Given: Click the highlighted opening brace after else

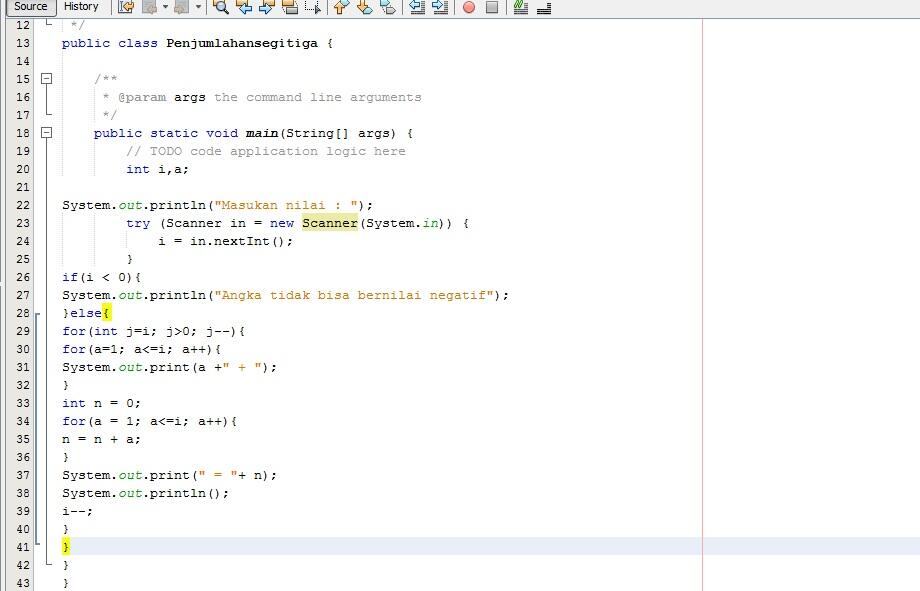Looking at the screenshot, I should [x=106, y=313].
